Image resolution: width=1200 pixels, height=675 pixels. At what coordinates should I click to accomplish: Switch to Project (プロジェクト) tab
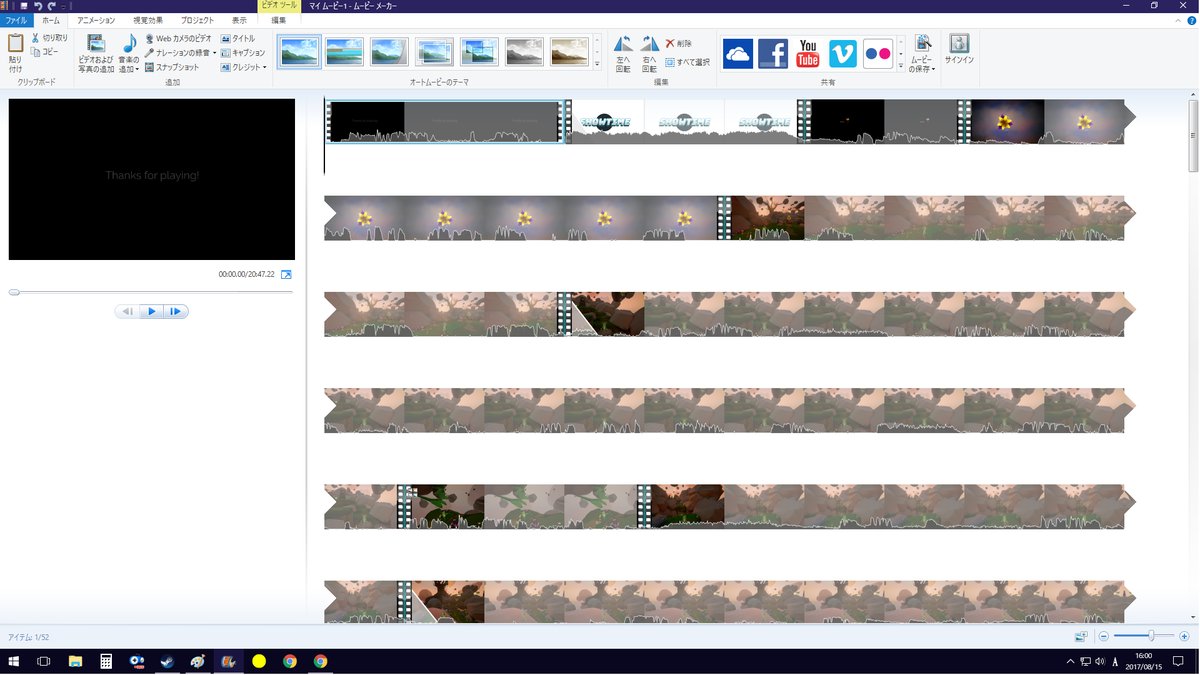197,20
